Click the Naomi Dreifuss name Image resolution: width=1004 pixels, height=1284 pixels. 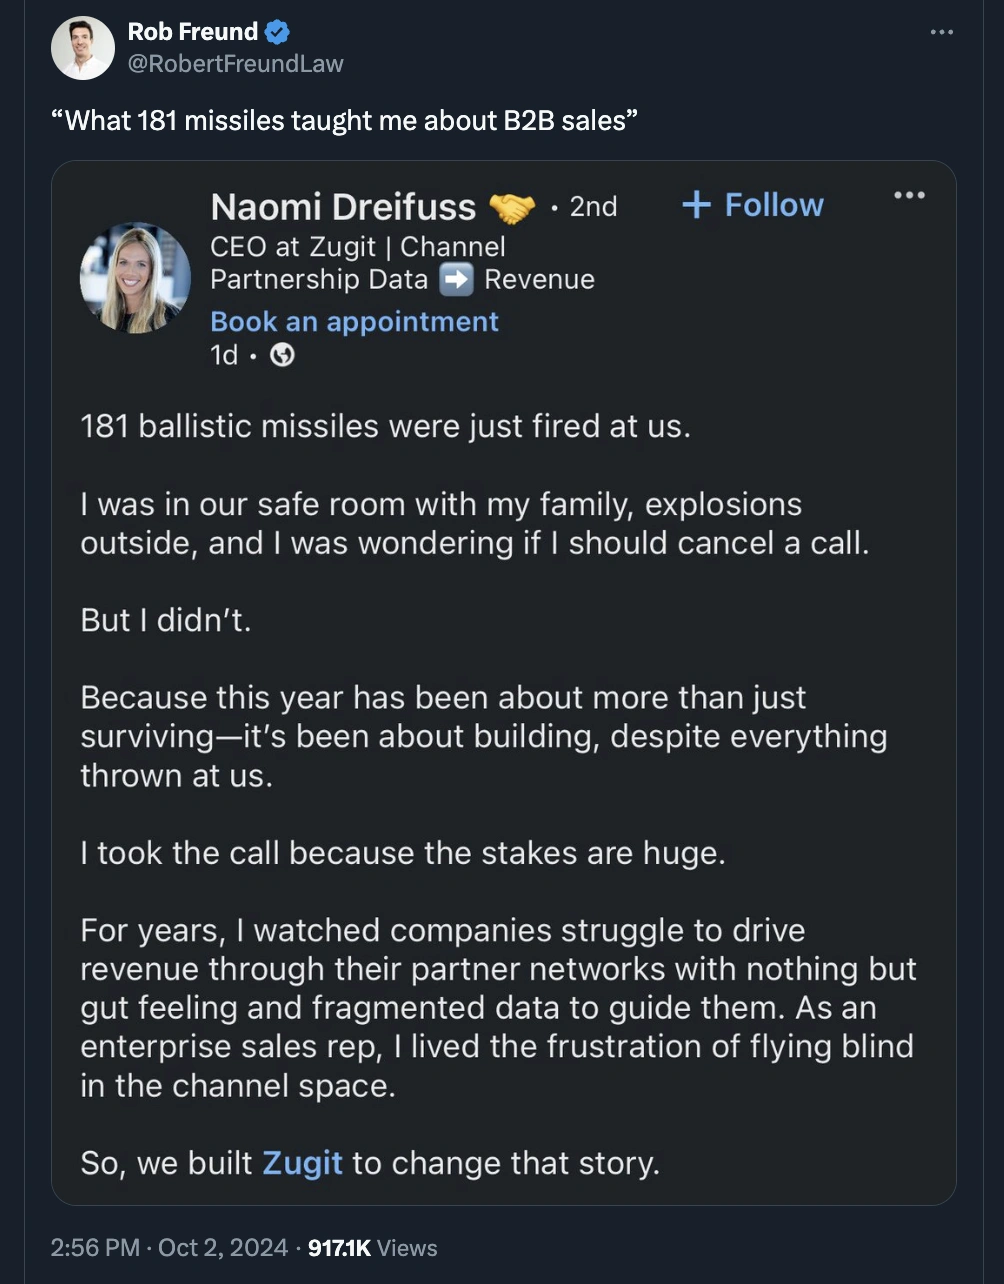pyautogui.click(x=343, y=206)
